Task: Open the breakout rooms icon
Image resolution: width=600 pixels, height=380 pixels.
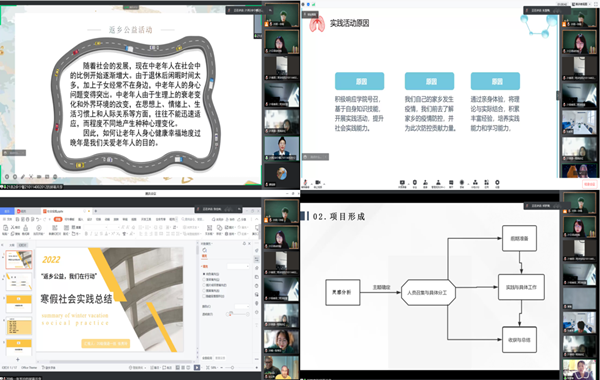Action: (475, 183)
